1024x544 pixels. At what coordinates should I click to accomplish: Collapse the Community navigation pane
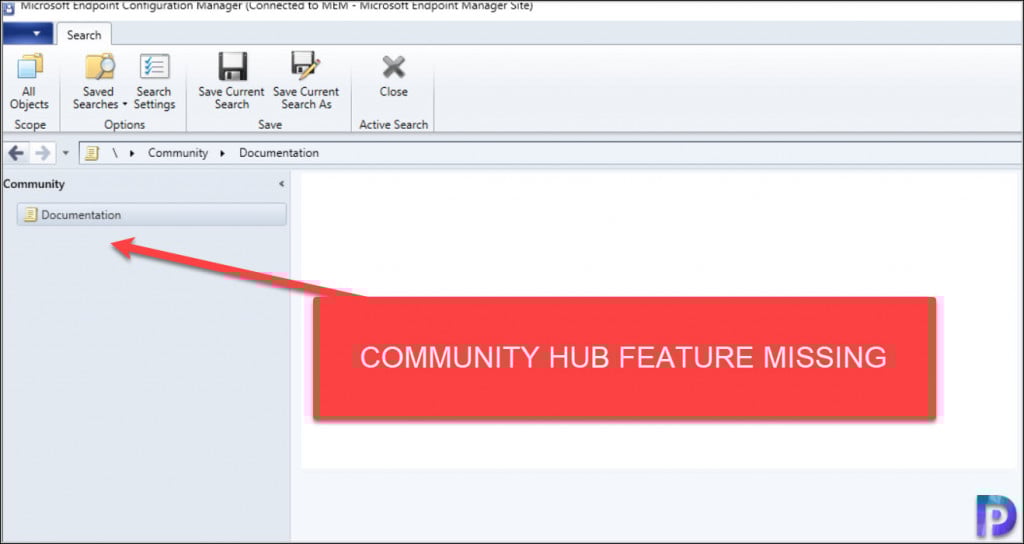(x=281, y=184)
